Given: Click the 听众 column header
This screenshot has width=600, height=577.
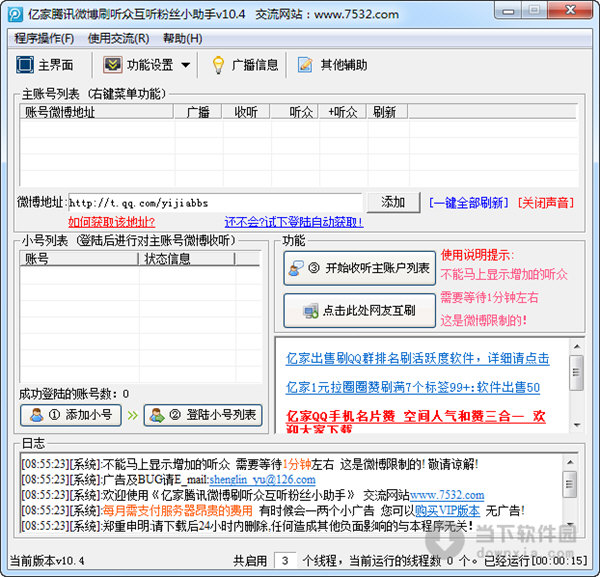Looking at the screenshot, I should click(x=294, y=112).
